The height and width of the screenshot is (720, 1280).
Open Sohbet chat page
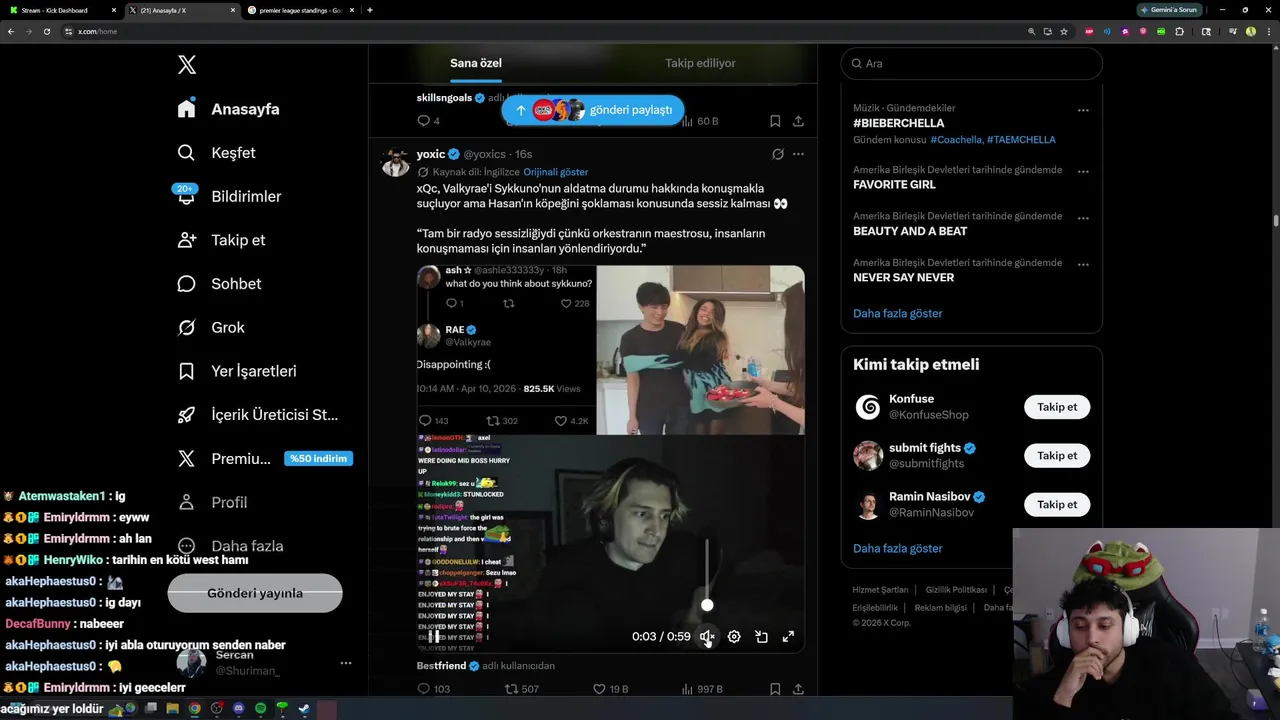click(219, 284)
